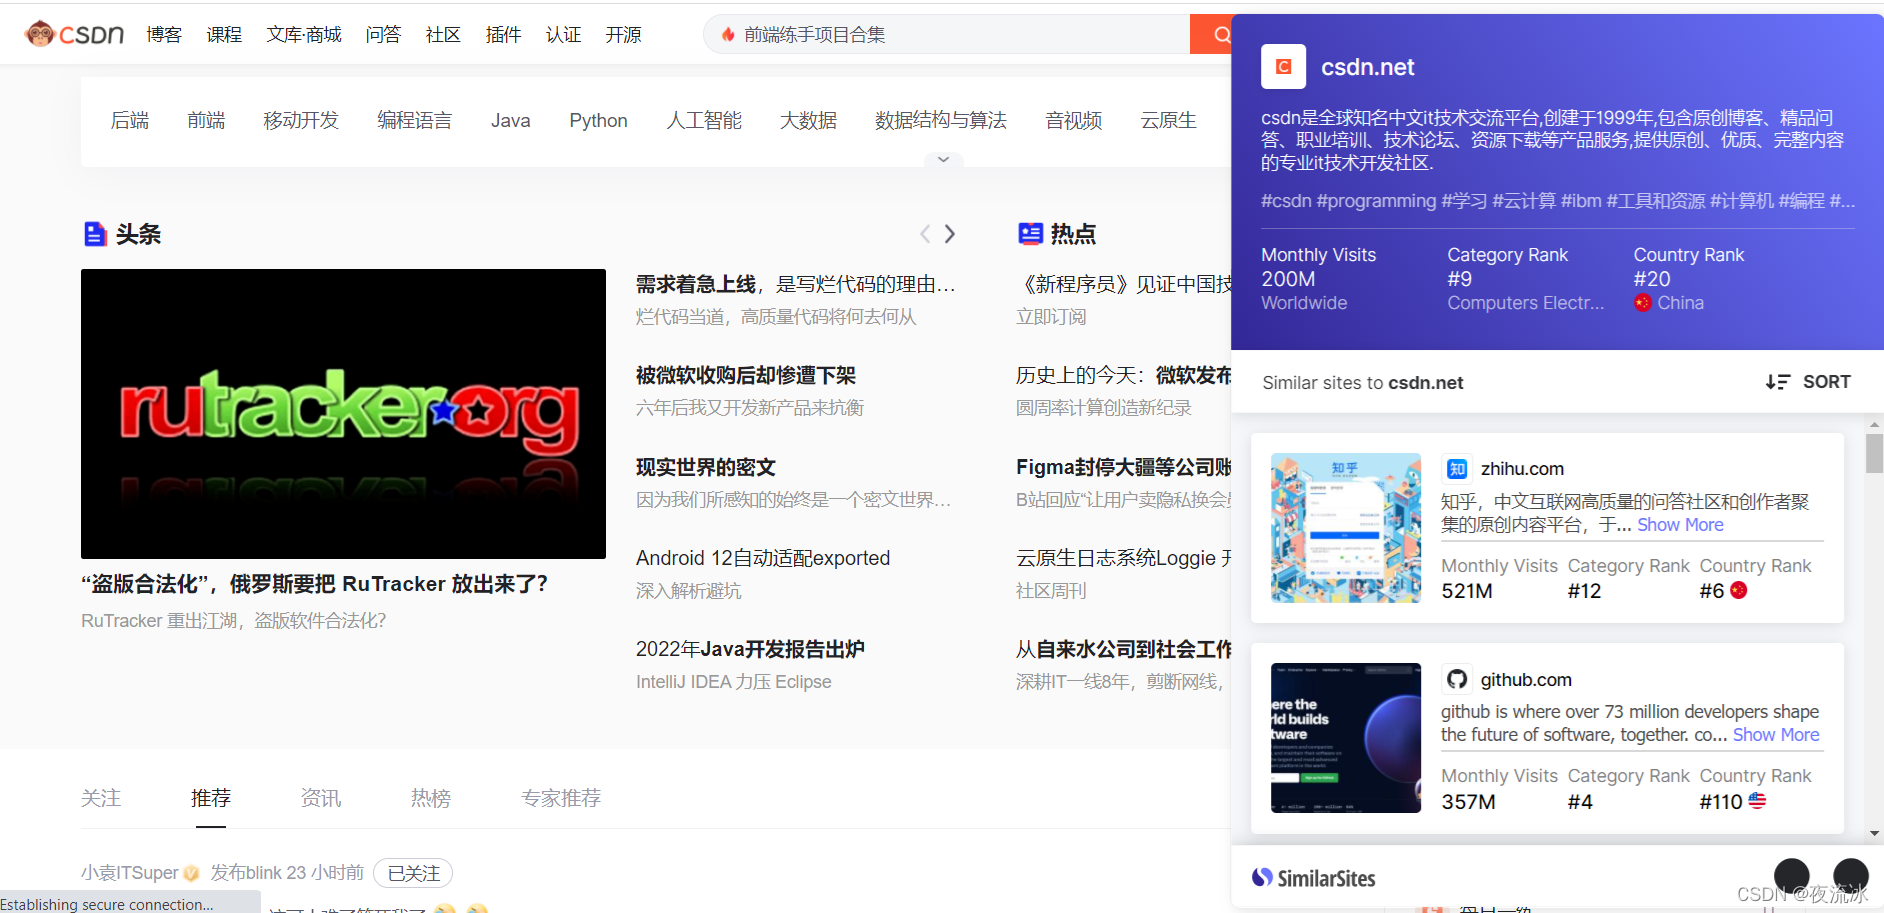1884x913 pixels.
Task: Select the 数据结构与算法 category
Action: [x=941, y=121]
